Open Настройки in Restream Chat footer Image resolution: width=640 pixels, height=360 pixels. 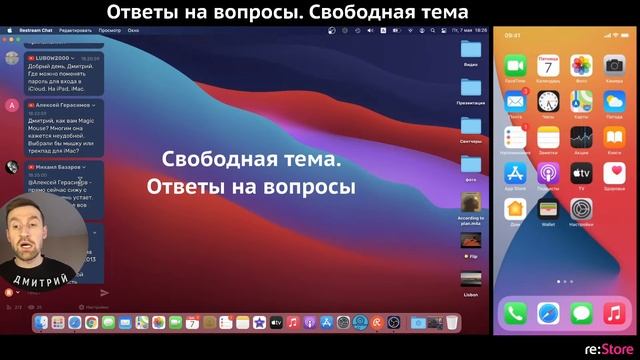[x=94, y=307]
